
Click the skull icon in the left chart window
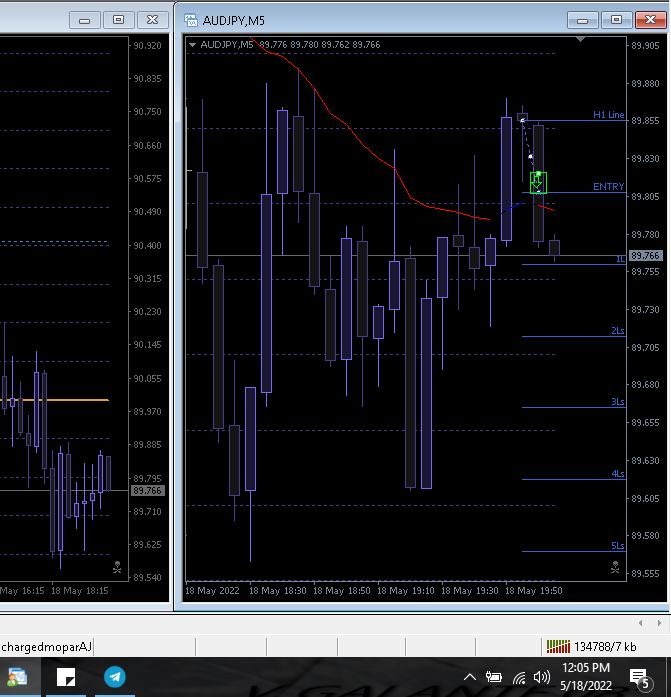[x=117, y=567]
